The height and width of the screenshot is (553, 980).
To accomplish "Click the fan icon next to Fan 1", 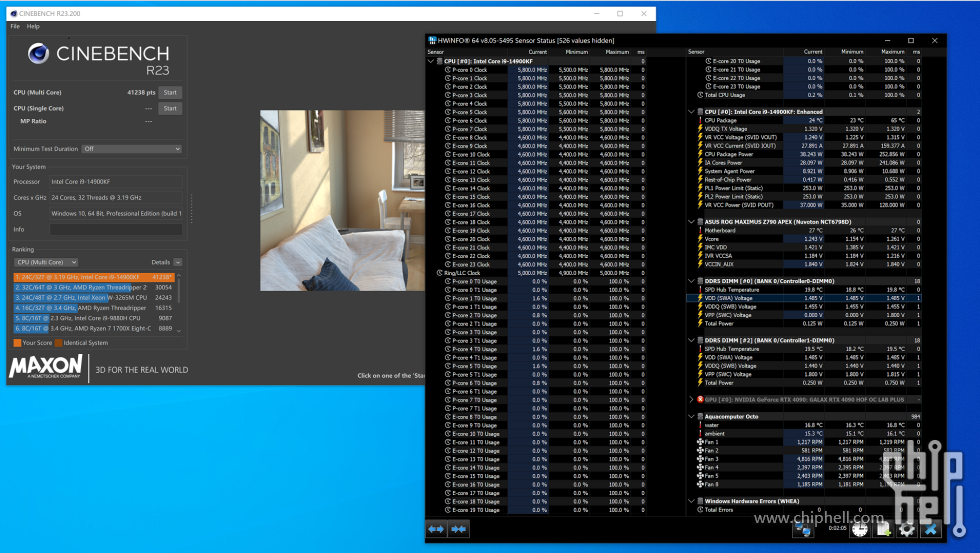I will (700, 442).
